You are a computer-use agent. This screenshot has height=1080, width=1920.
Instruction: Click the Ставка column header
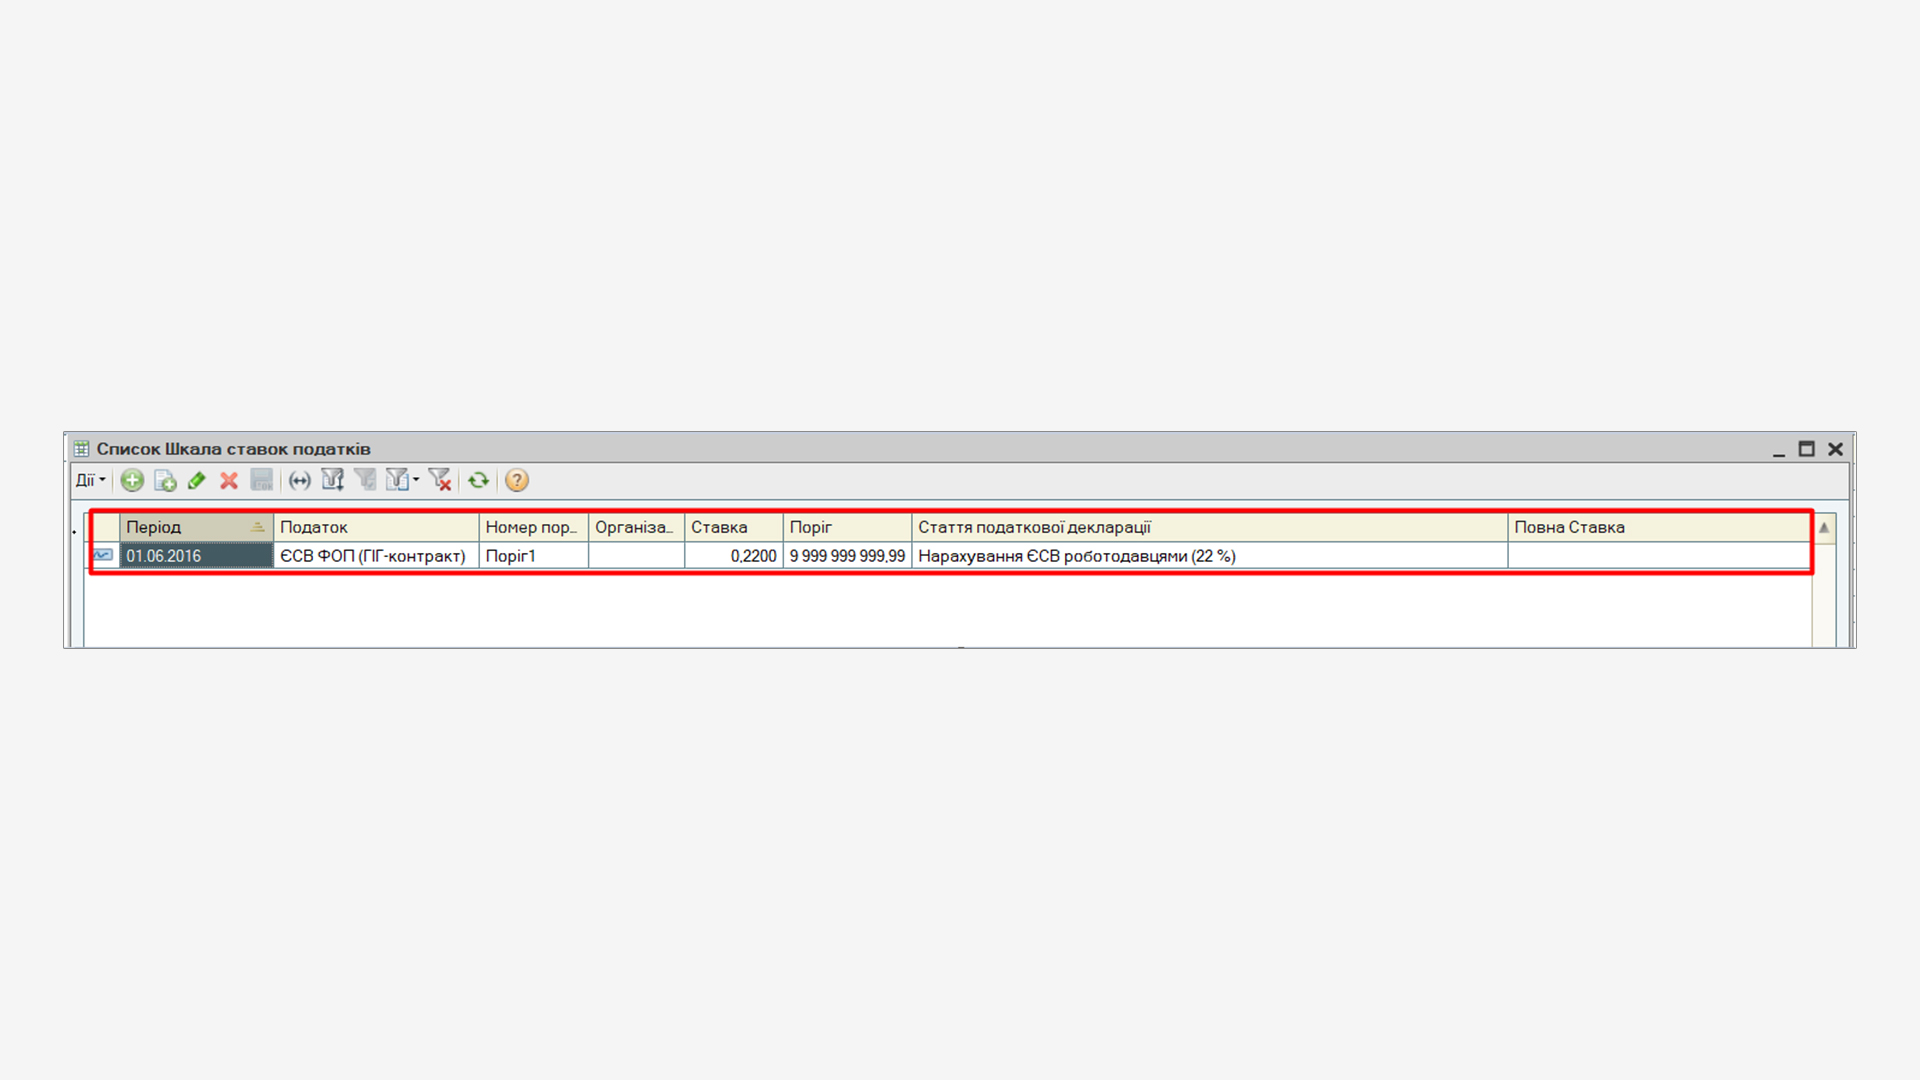pyautogui.click(x=734, y=527)
